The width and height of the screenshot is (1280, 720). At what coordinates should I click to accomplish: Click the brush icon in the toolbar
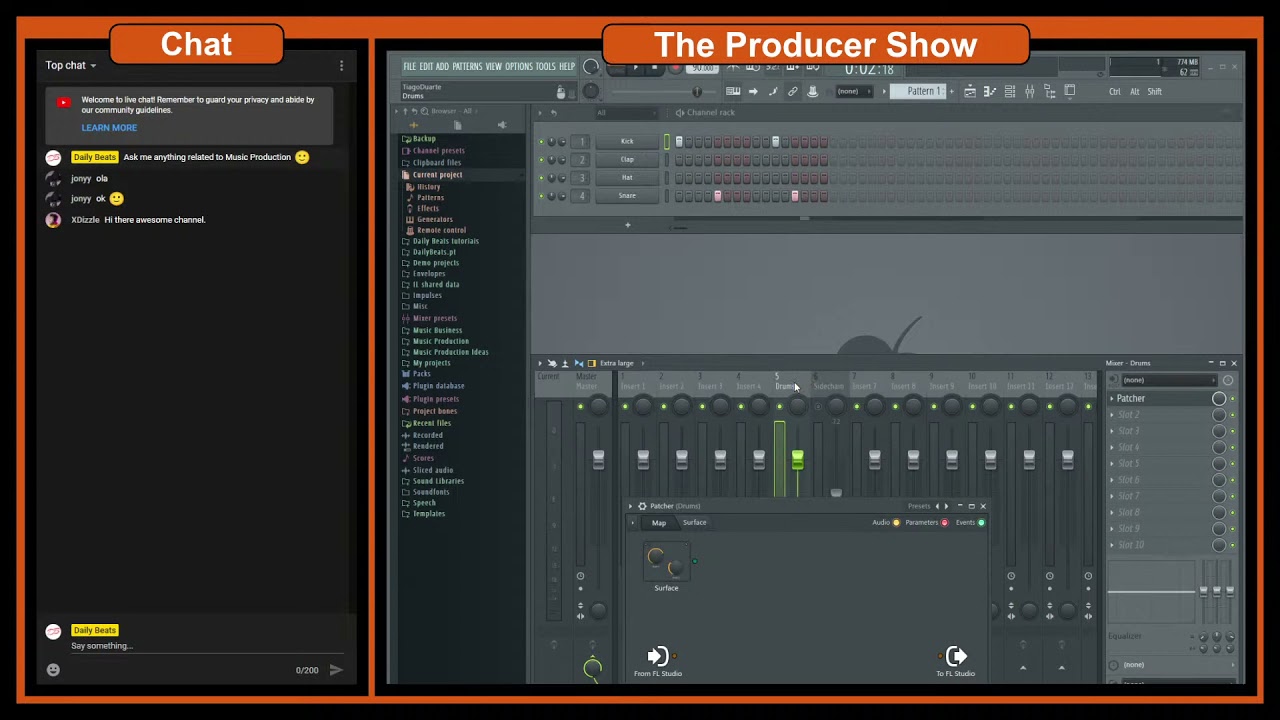click(773, 92)
